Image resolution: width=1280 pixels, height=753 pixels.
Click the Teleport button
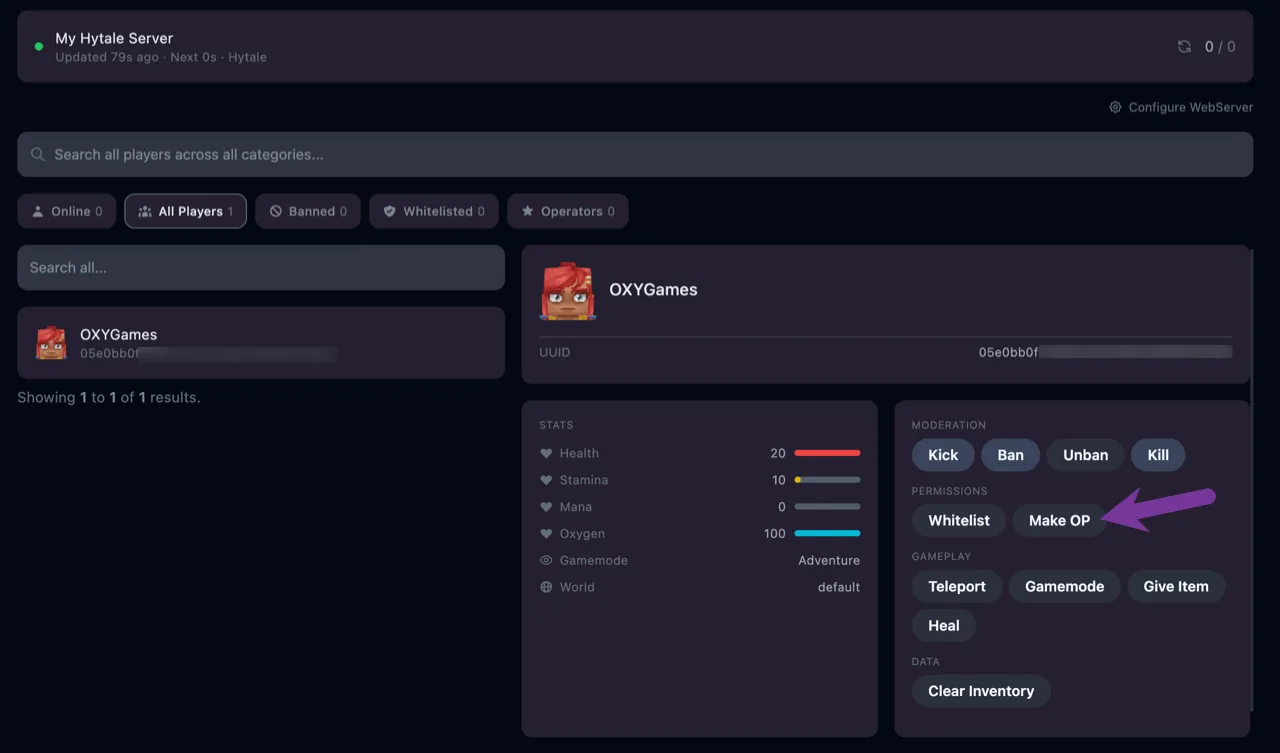click(957, 586)
